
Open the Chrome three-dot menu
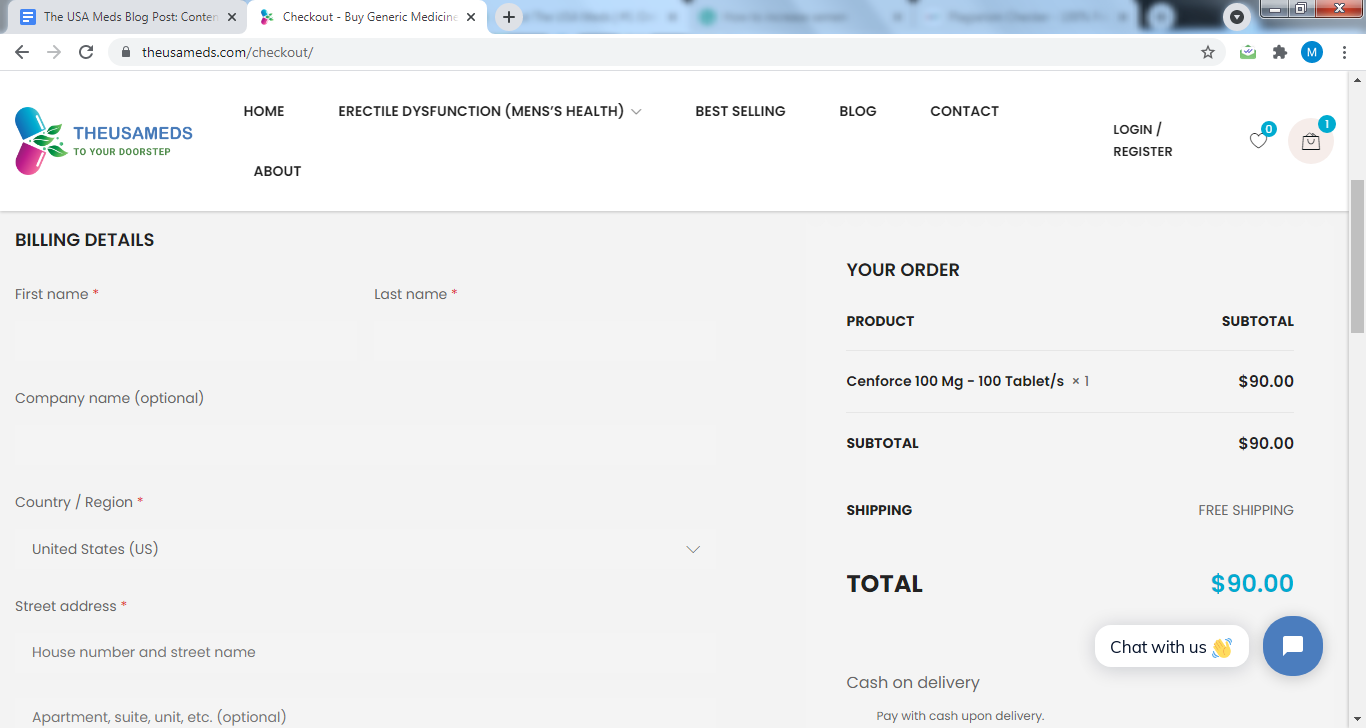click(1344, 52)
